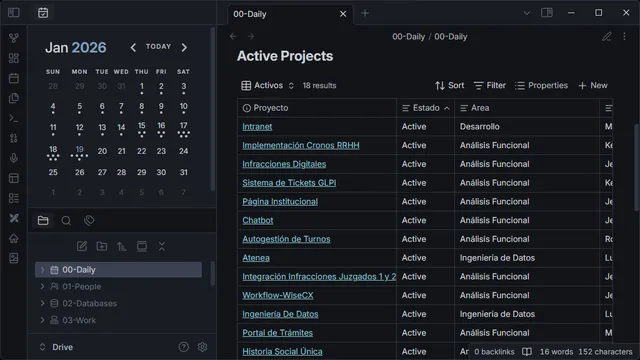Screen dimensions: 640x360
Task: Click the 00-Daily breadcrumb parent folder
Action: [x=409, y=37]
